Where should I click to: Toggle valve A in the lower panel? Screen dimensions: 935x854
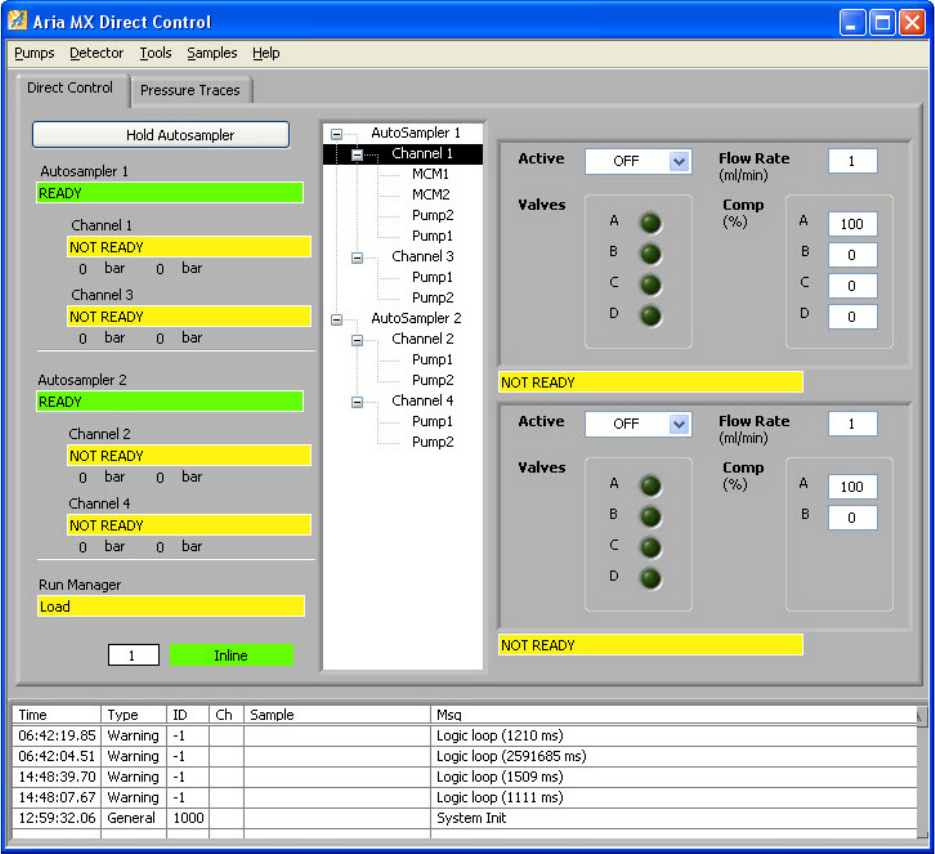pos(650,486)
